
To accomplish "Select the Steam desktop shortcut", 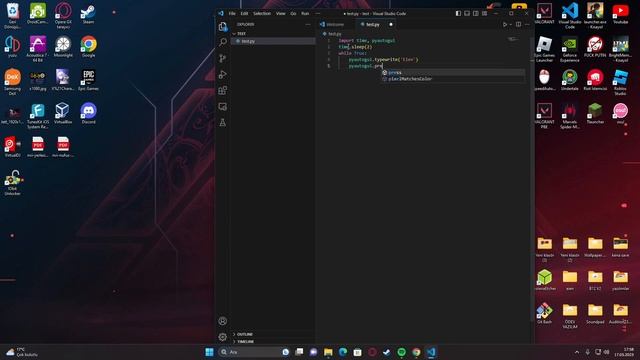I will pyautogui.click(x=88, y=14).
